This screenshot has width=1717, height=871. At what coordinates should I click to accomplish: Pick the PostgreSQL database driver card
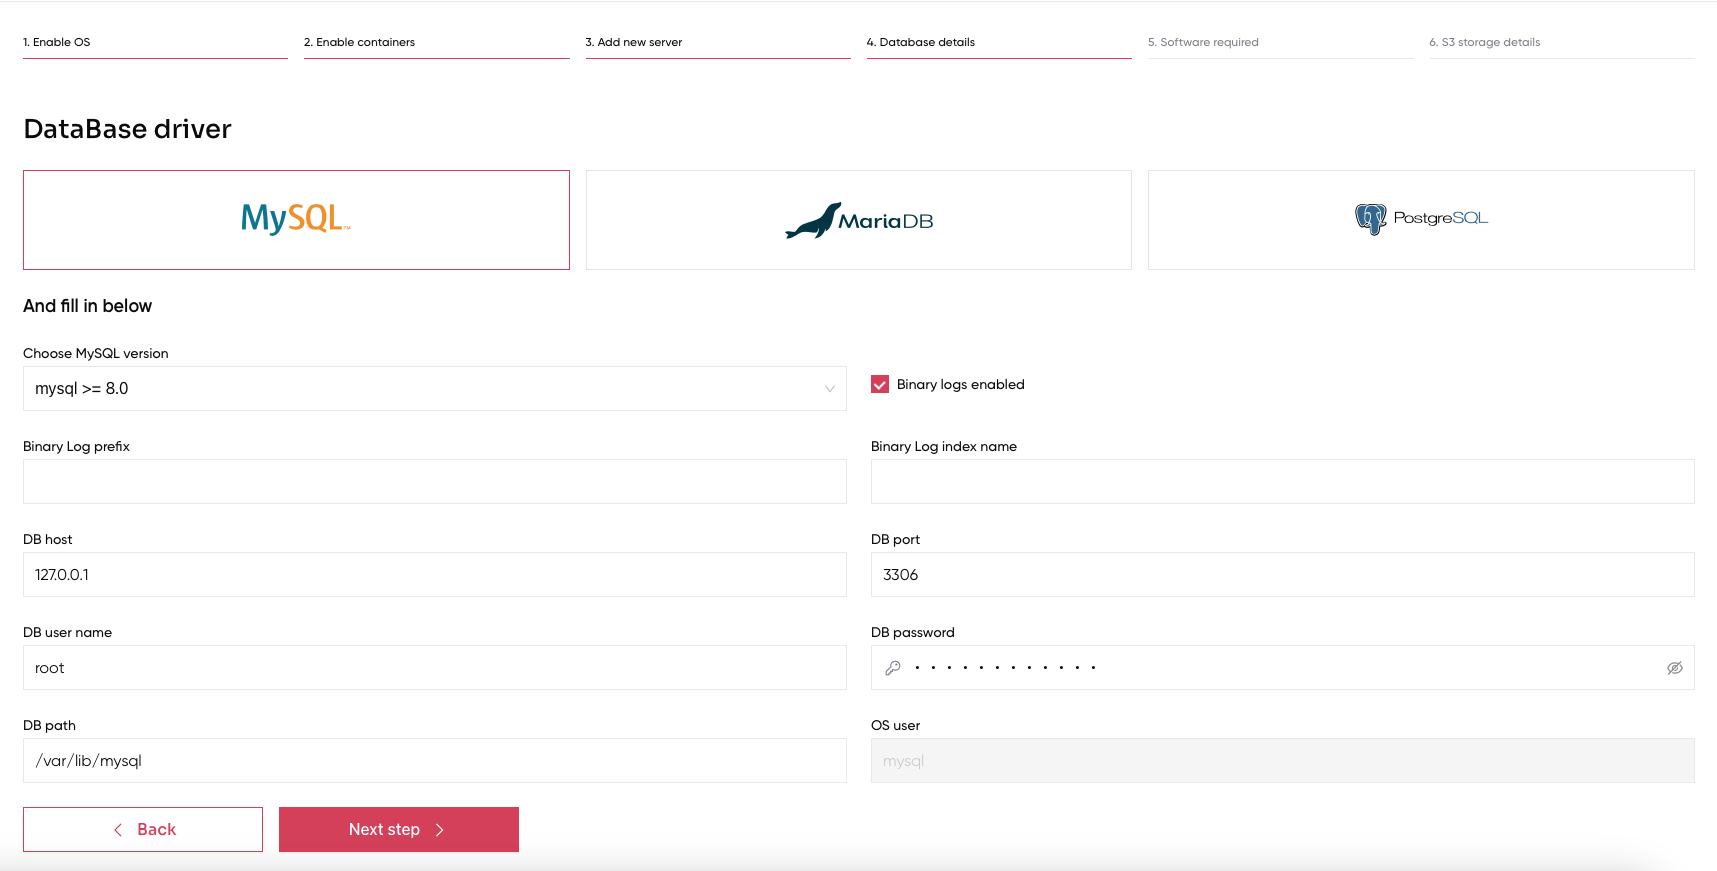1421,220
